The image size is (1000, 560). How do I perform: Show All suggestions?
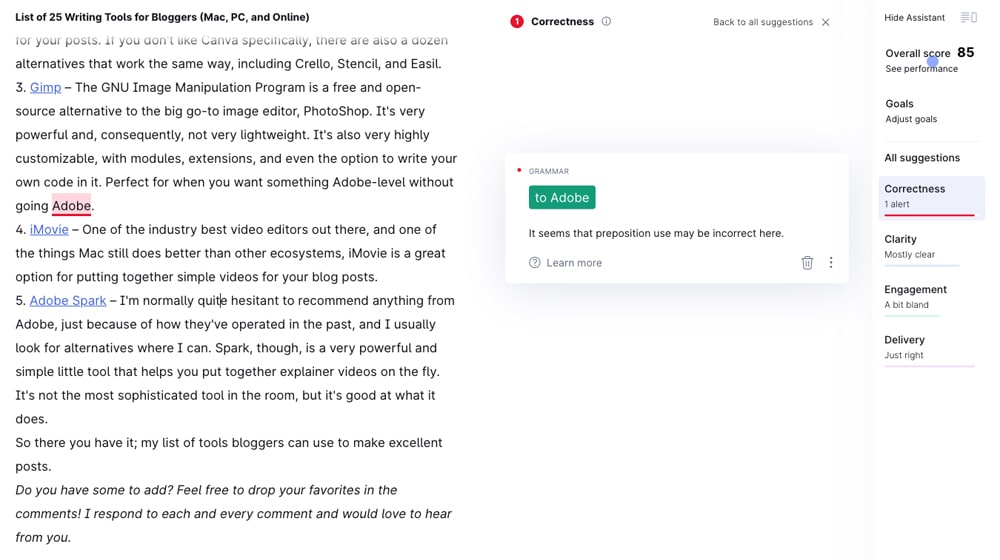[921, 158]
